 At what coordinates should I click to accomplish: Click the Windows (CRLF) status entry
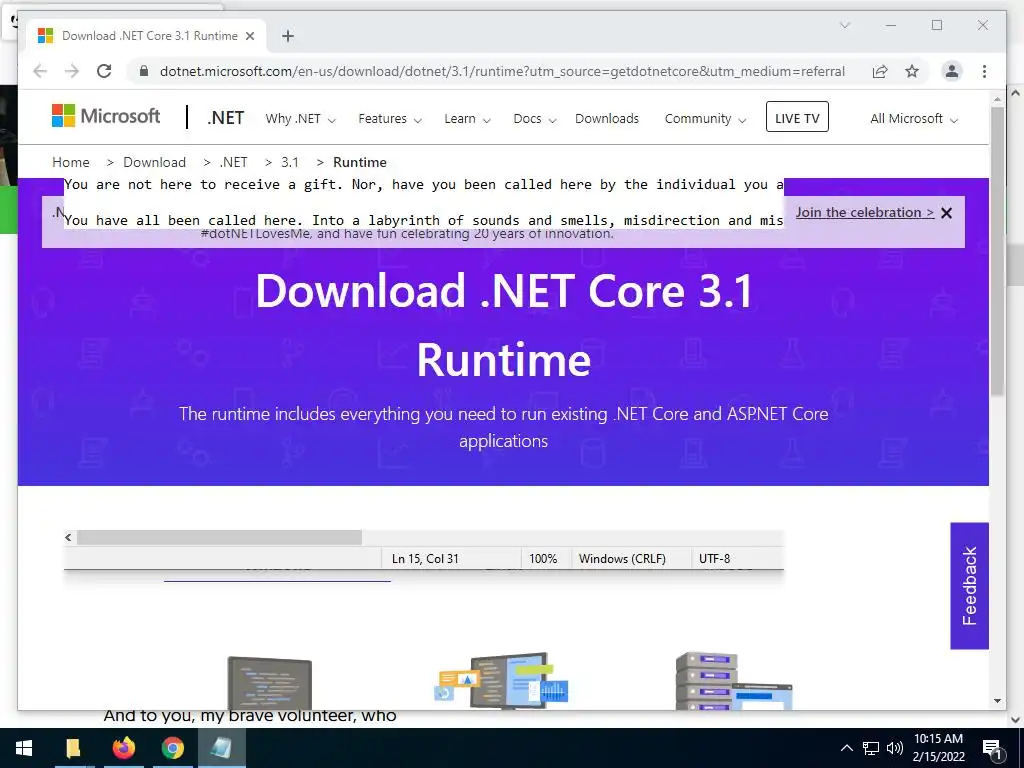622,559
